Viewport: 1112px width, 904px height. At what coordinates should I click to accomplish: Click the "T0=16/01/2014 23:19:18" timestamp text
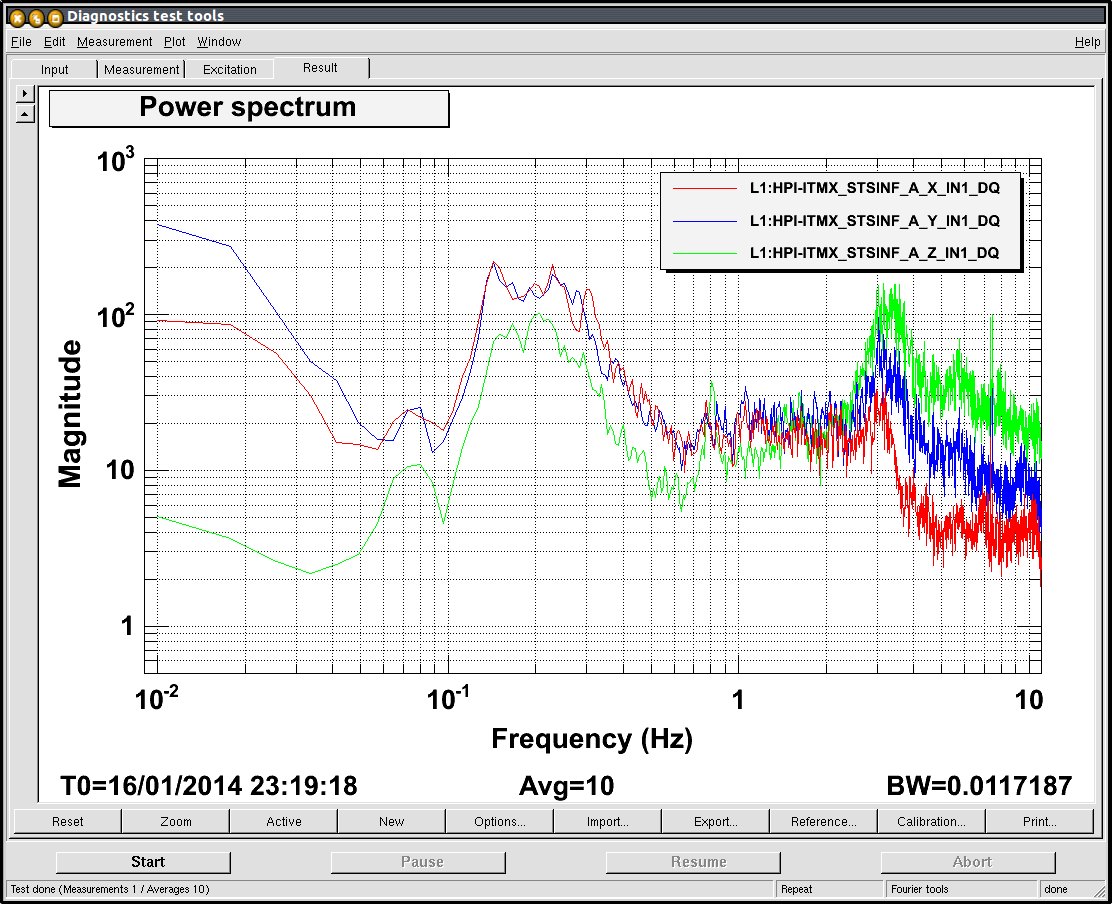(209, 786)
